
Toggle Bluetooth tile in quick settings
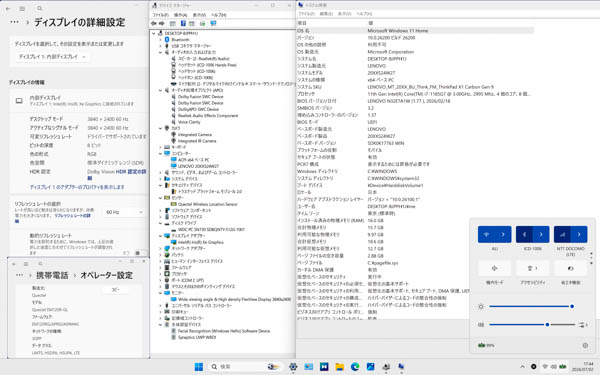tap(524, 234)
